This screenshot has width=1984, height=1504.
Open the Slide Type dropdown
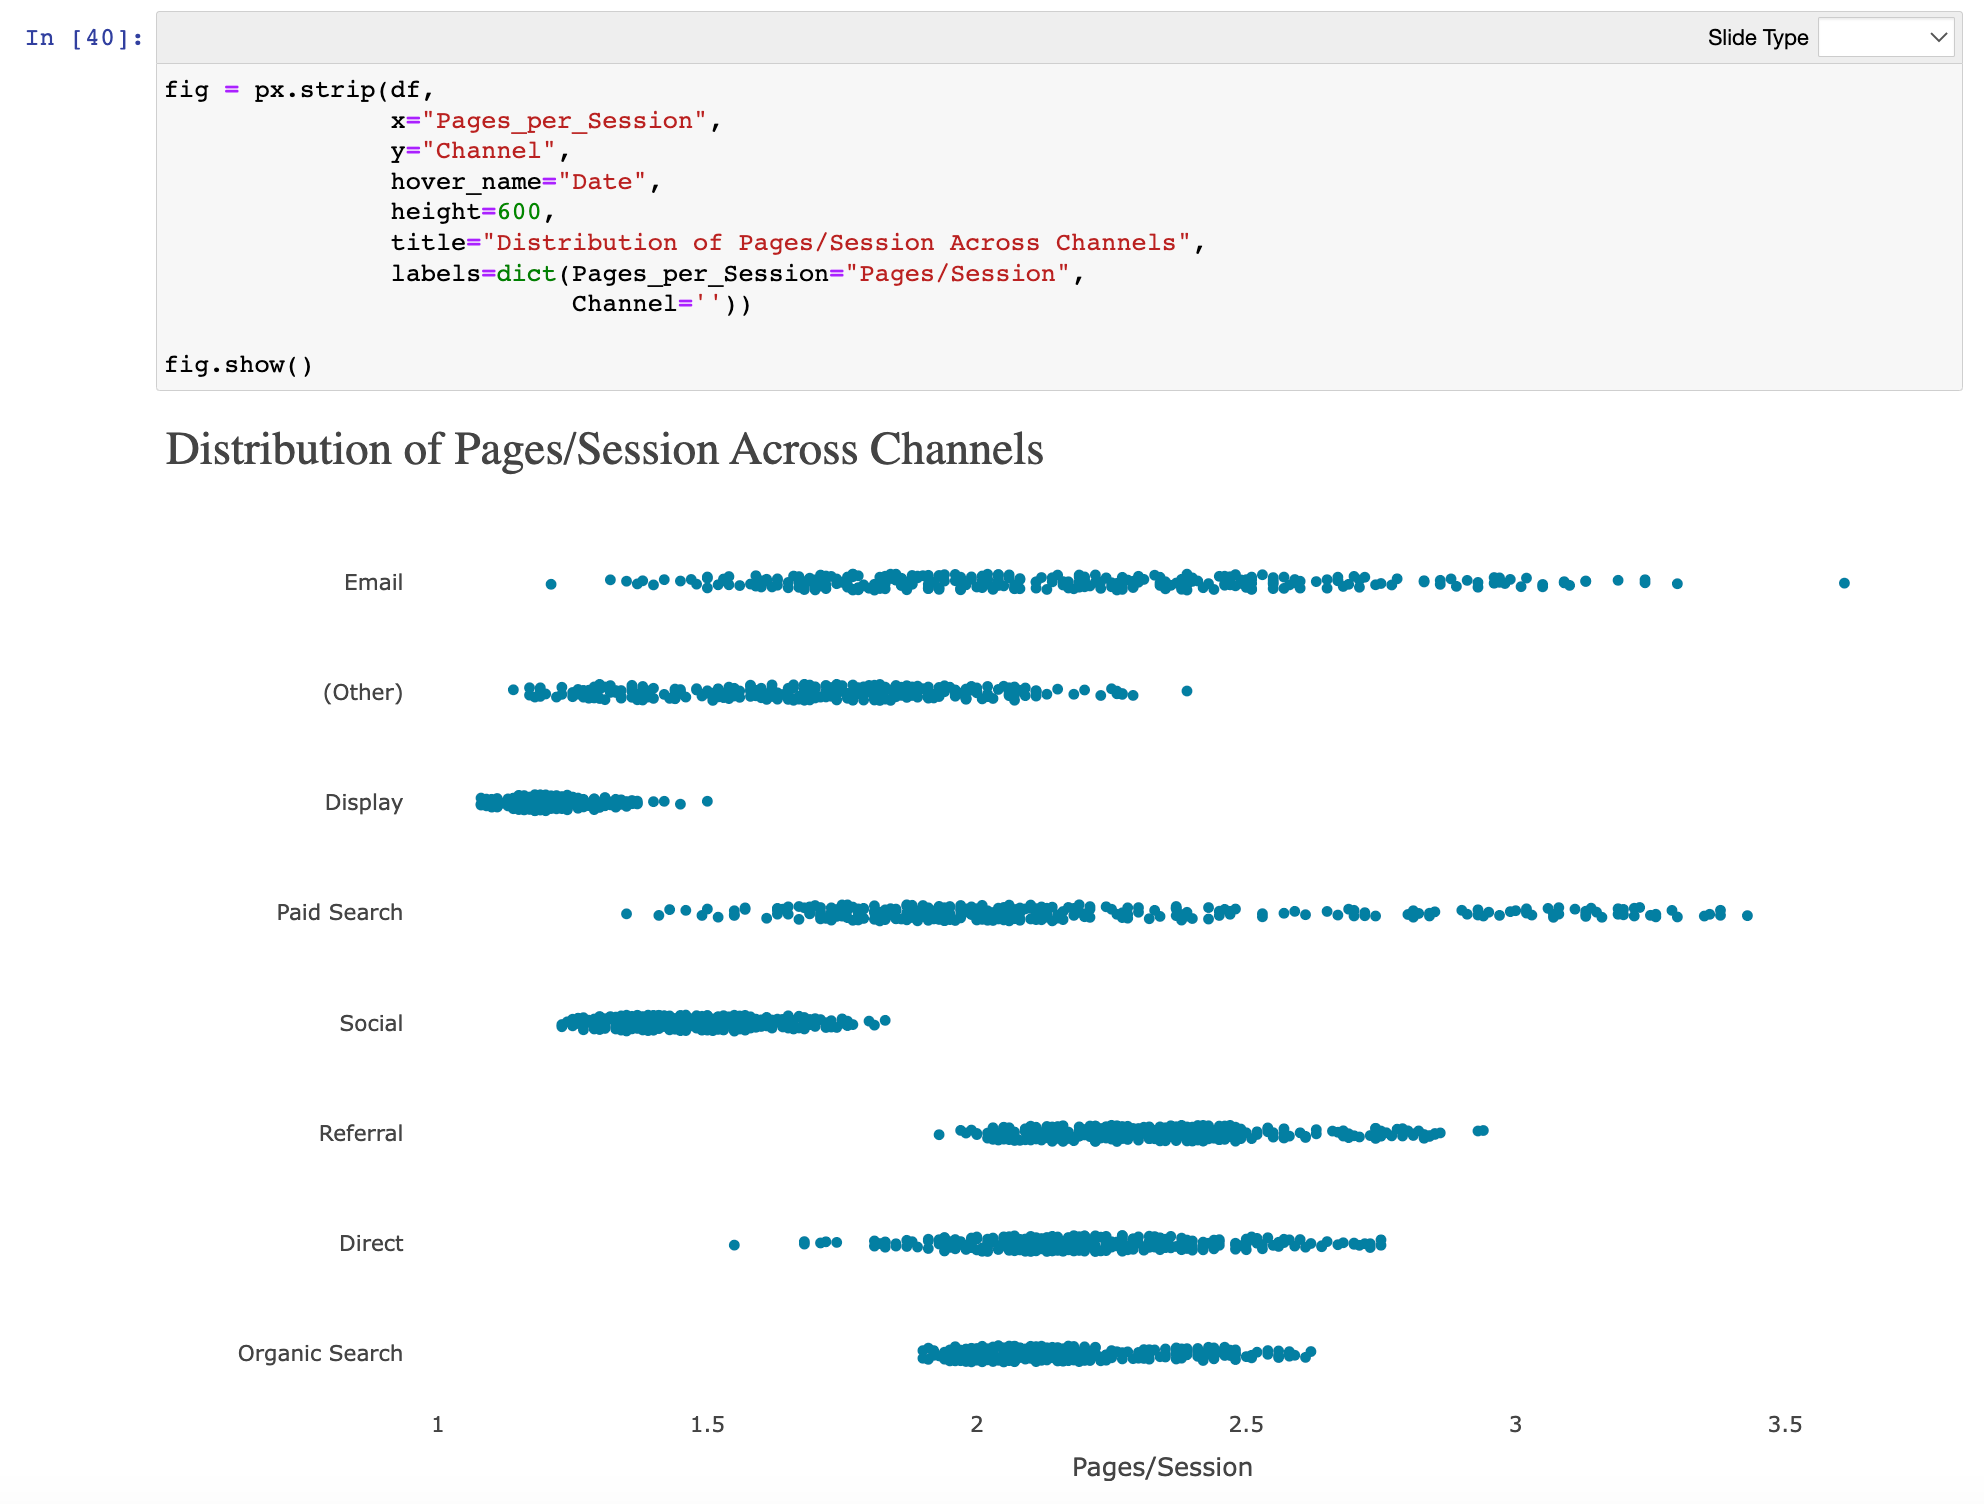point(1884,38)
